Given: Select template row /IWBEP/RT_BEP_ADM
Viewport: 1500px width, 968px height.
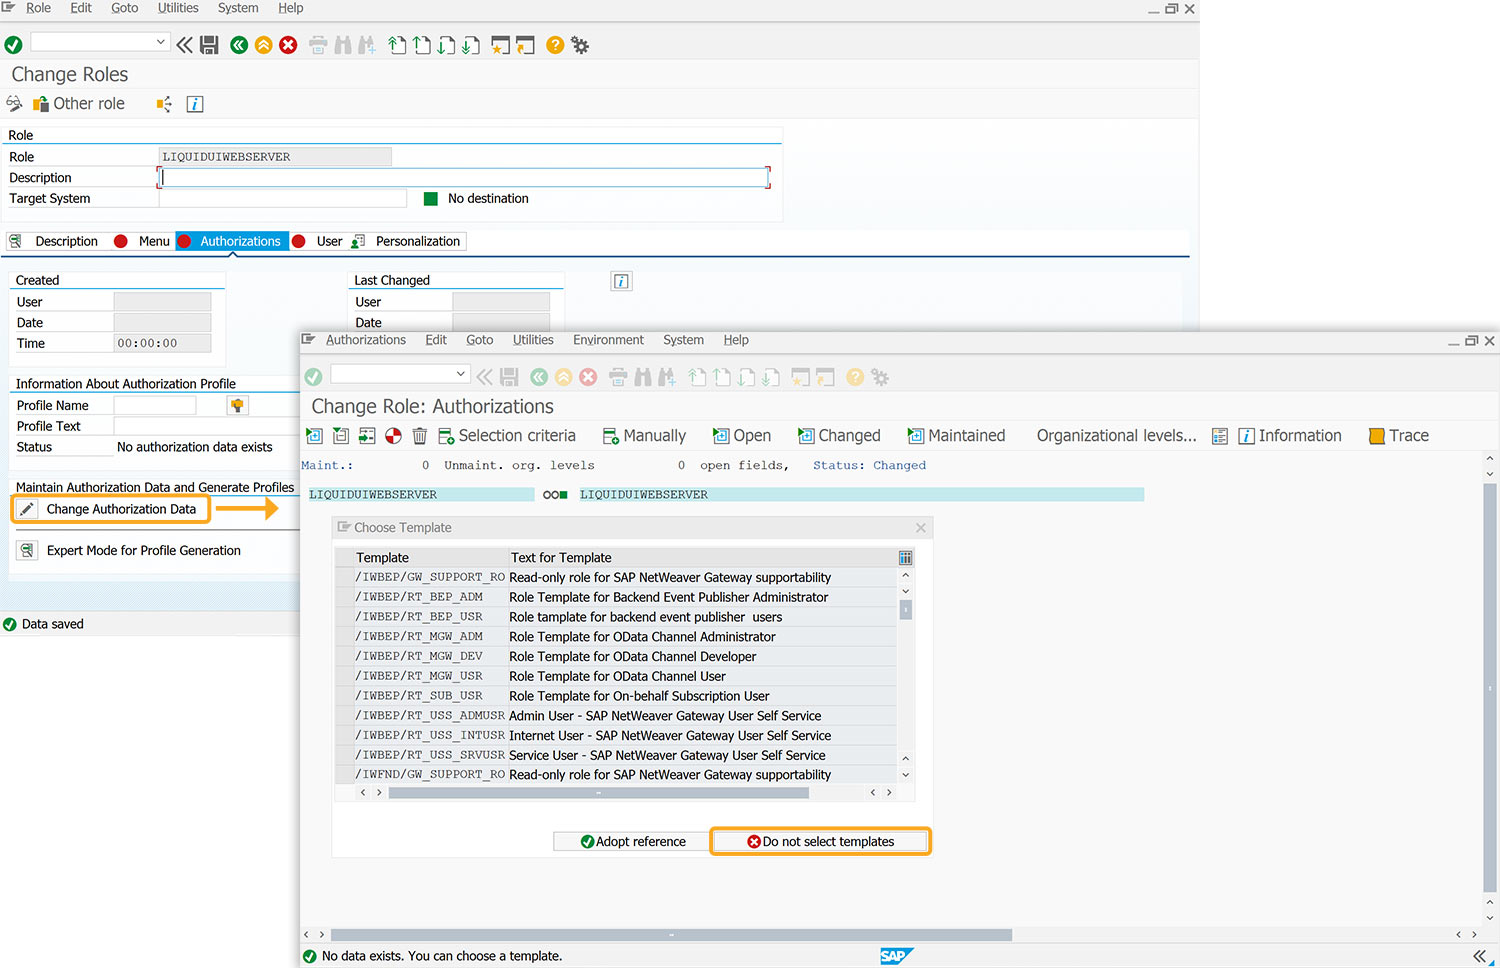Looking at the screenshot, I should coord(615,597).
